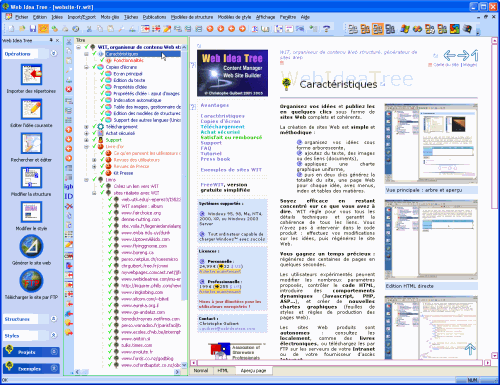Click the open folder toolbar icon
500x385 pixels.
pos(22,29)
